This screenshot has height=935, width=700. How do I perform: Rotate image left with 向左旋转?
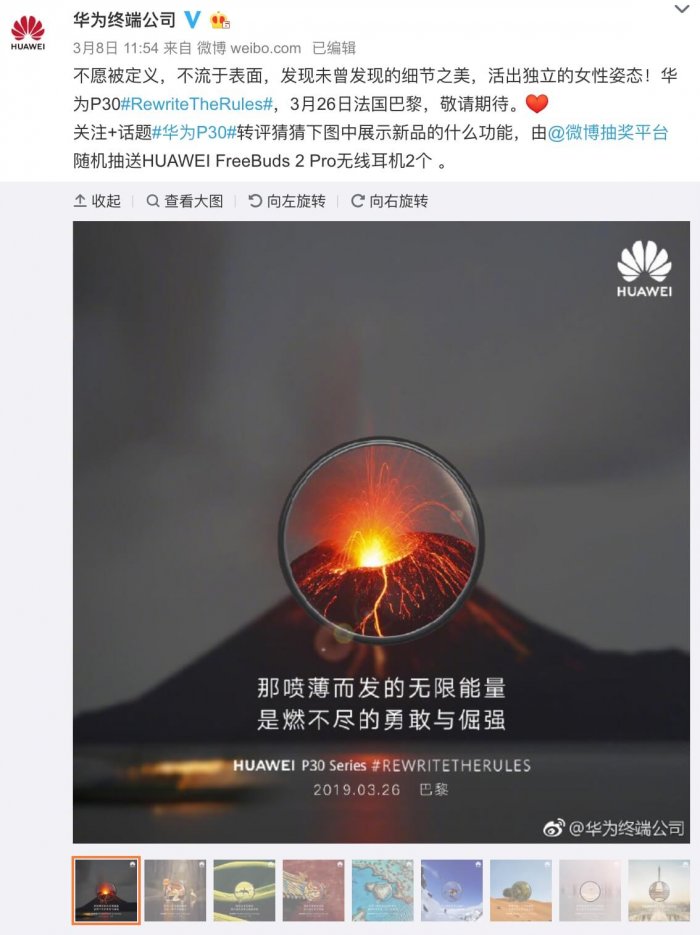(287, 201)
